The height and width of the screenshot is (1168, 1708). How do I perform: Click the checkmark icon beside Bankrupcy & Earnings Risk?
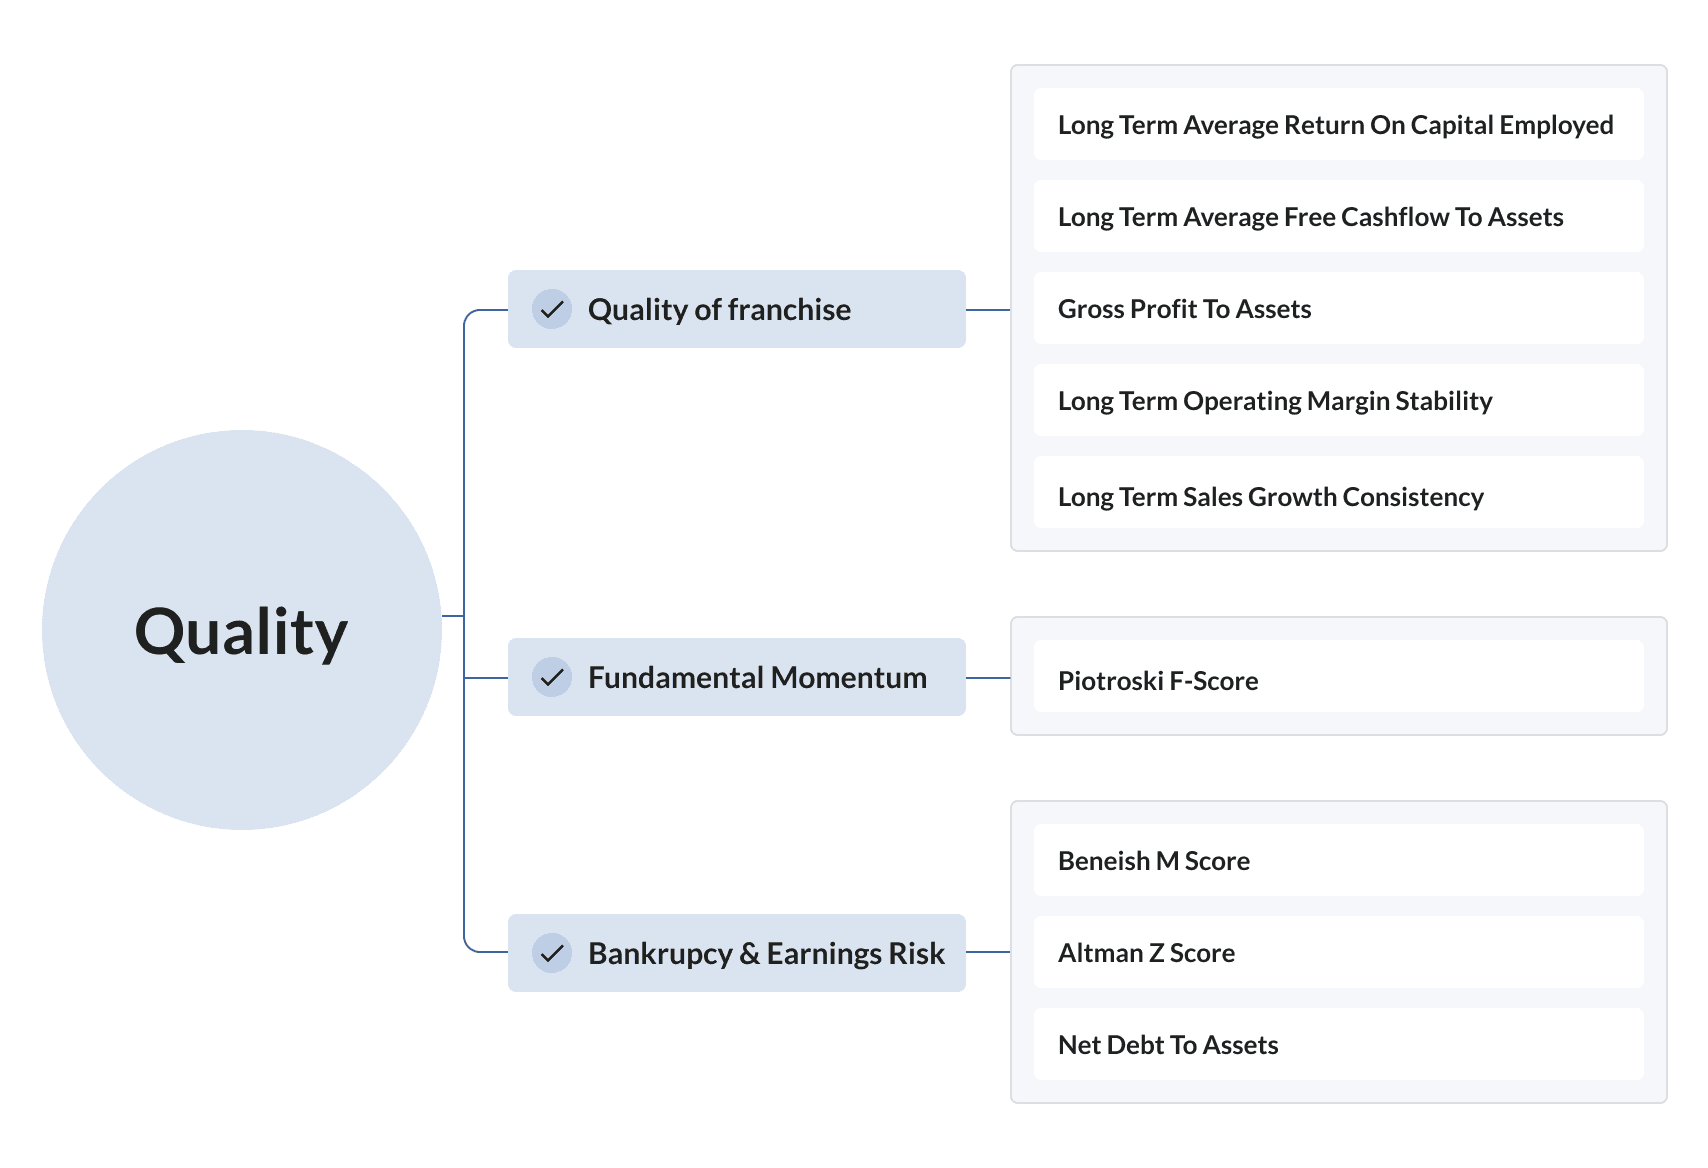[x=552, y=953]
